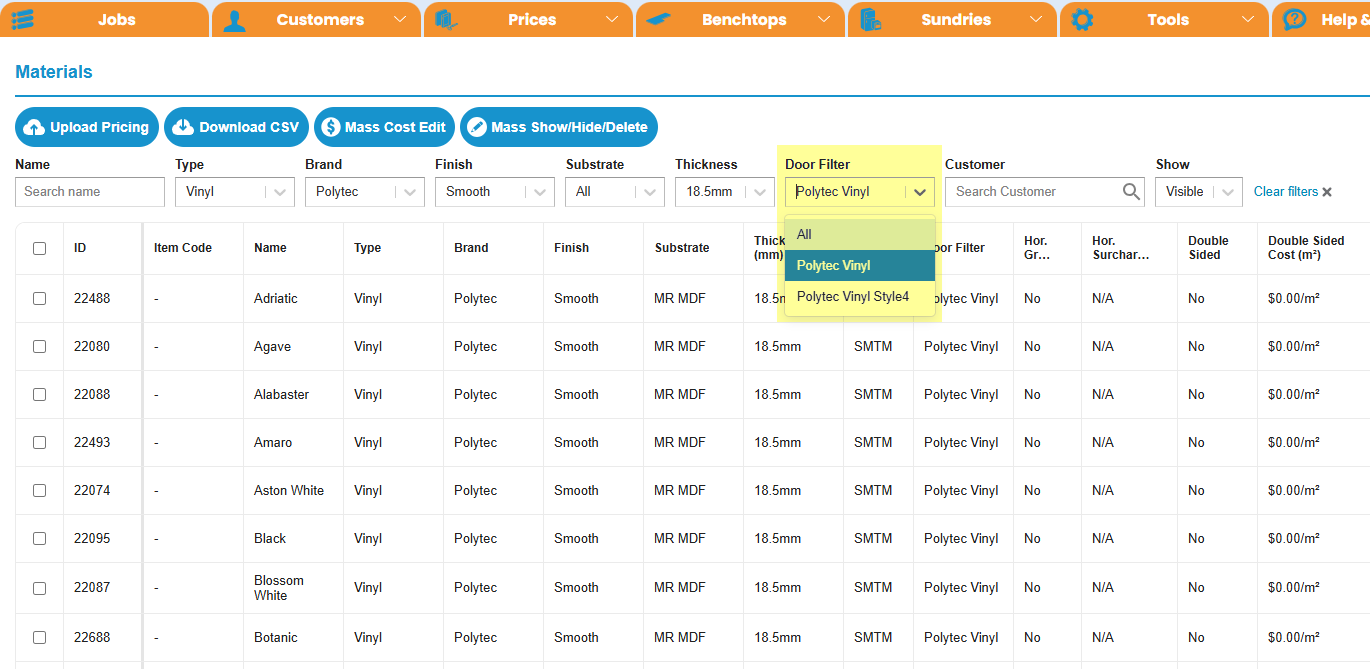Viewport: 1370px width, 669px height.
Task: Check the Black row checkbox
Action: click(x=39, y=538)
